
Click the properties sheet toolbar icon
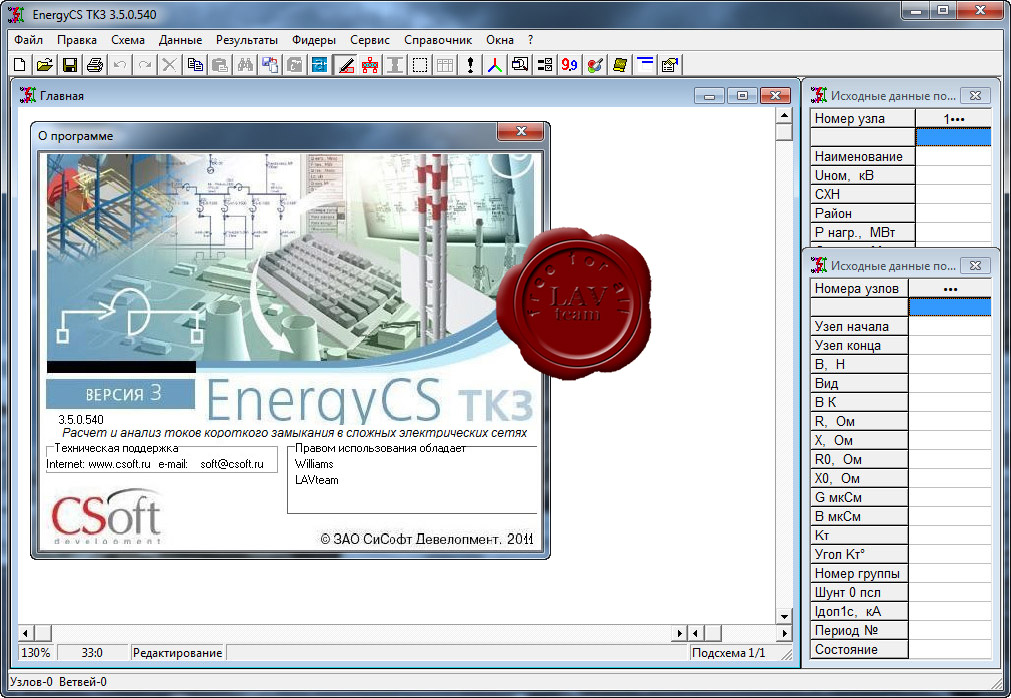(670, 64)
